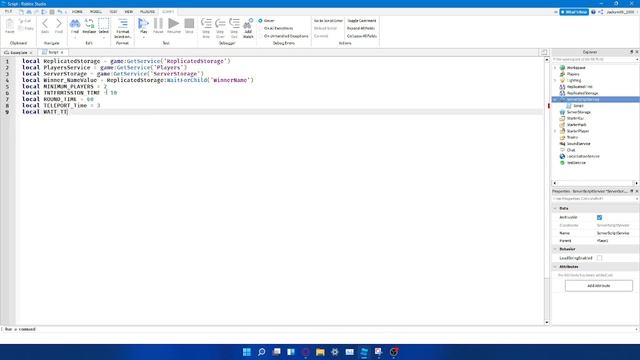Click the taskbar Search icon
640x360 pixels.
tap(261, 352)
